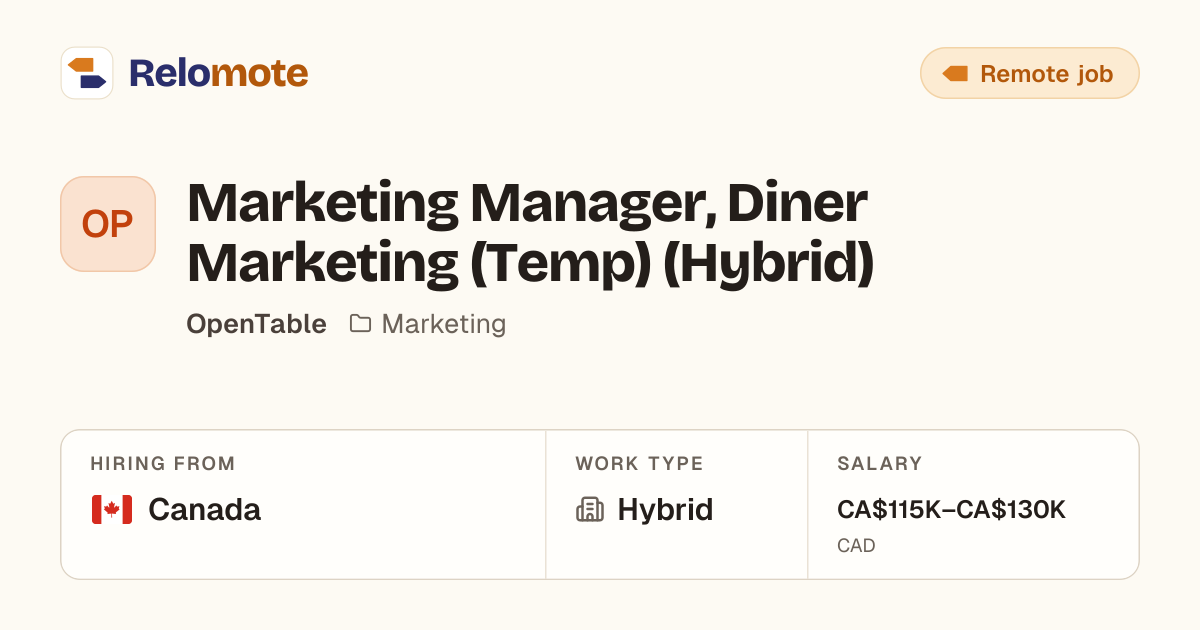Image resolution: width=1200 pixels, height=630 pixels.
Task: Click the OP company avatar
Action: [108, 224]
